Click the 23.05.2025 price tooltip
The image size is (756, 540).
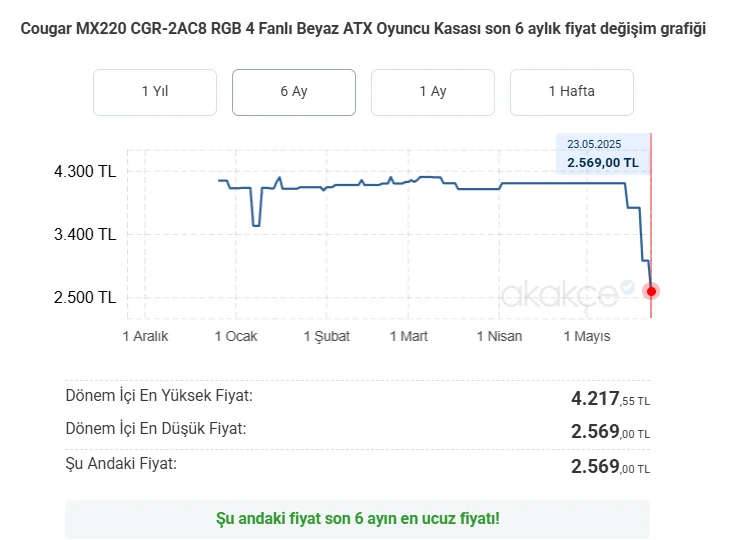coord(602,154)
